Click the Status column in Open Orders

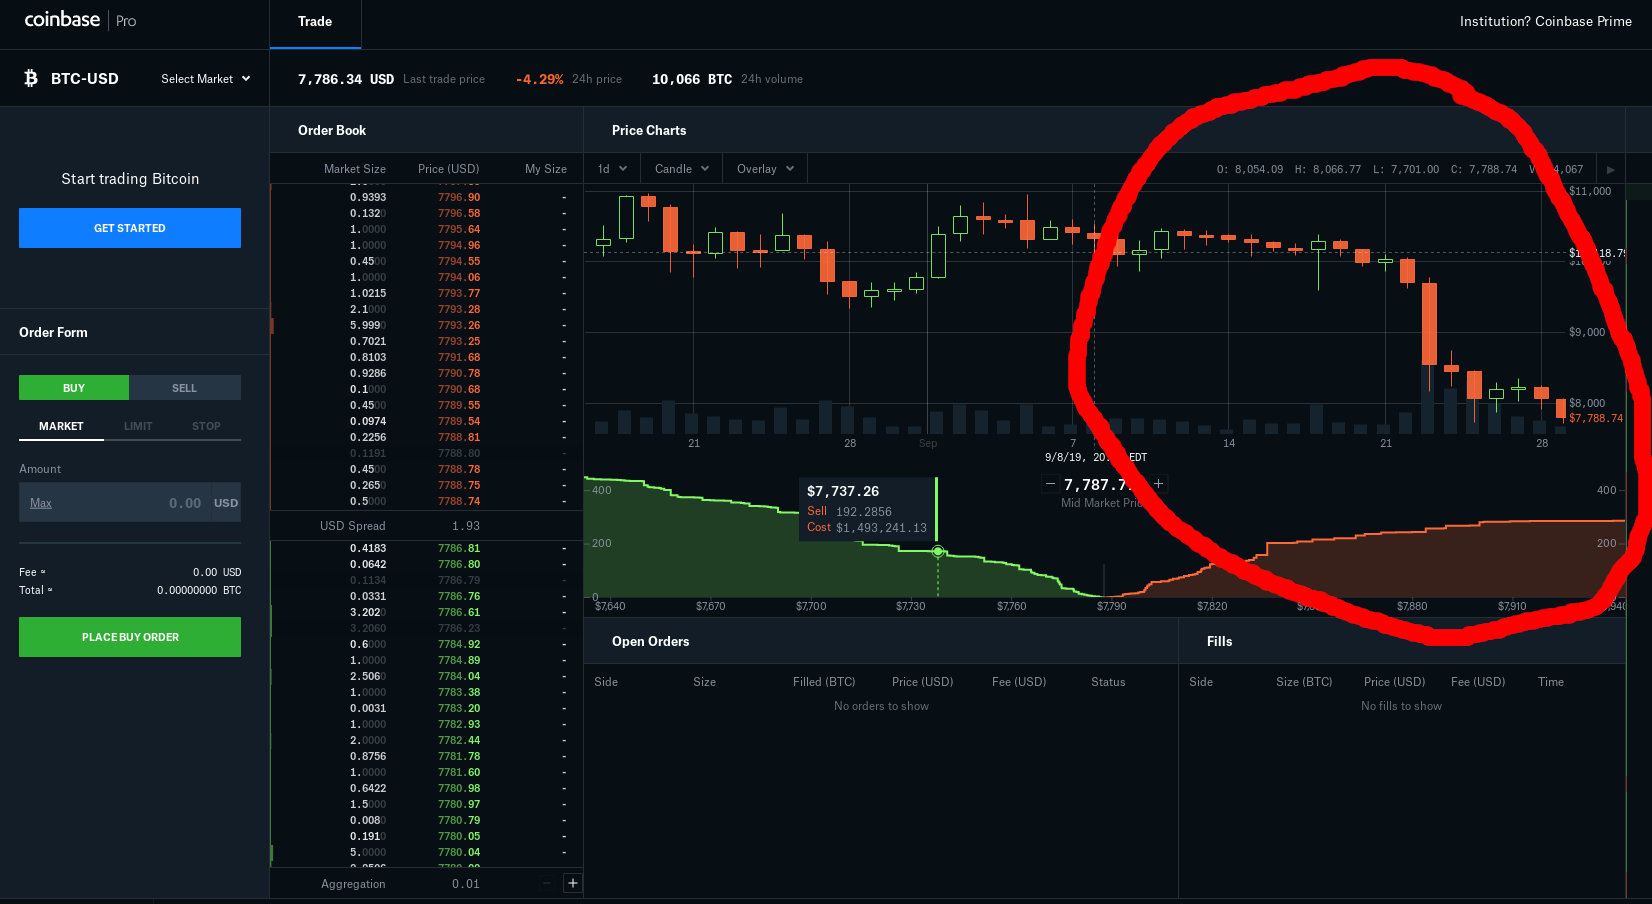1108,682
